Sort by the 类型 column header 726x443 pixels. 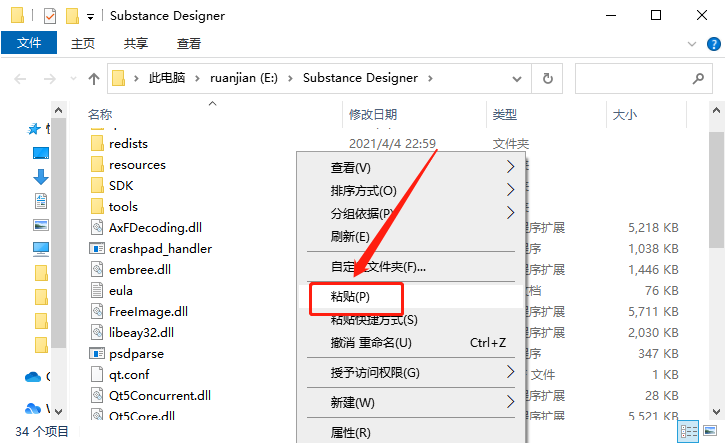[x=504, y=114]
